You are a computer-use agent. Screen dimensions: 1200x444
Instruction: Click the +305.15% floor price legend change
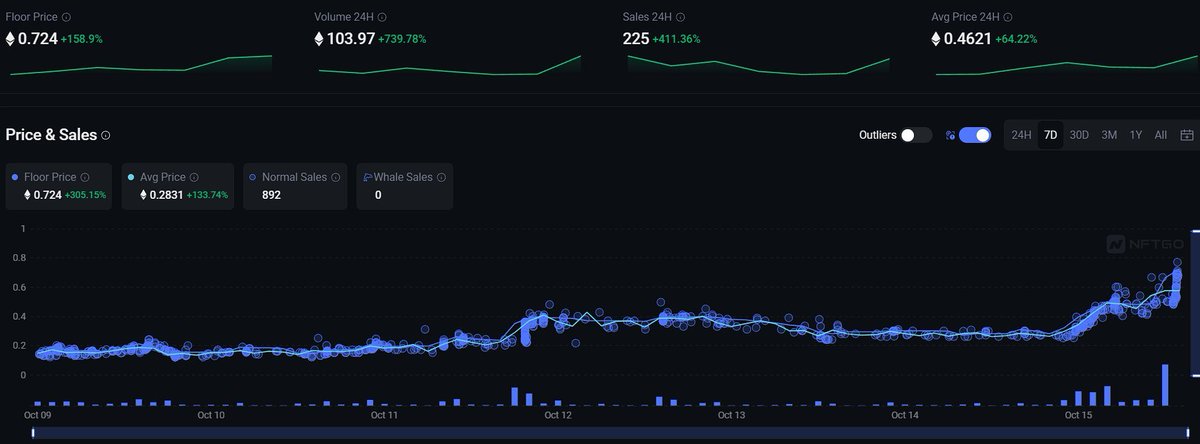tap(85, 195)
